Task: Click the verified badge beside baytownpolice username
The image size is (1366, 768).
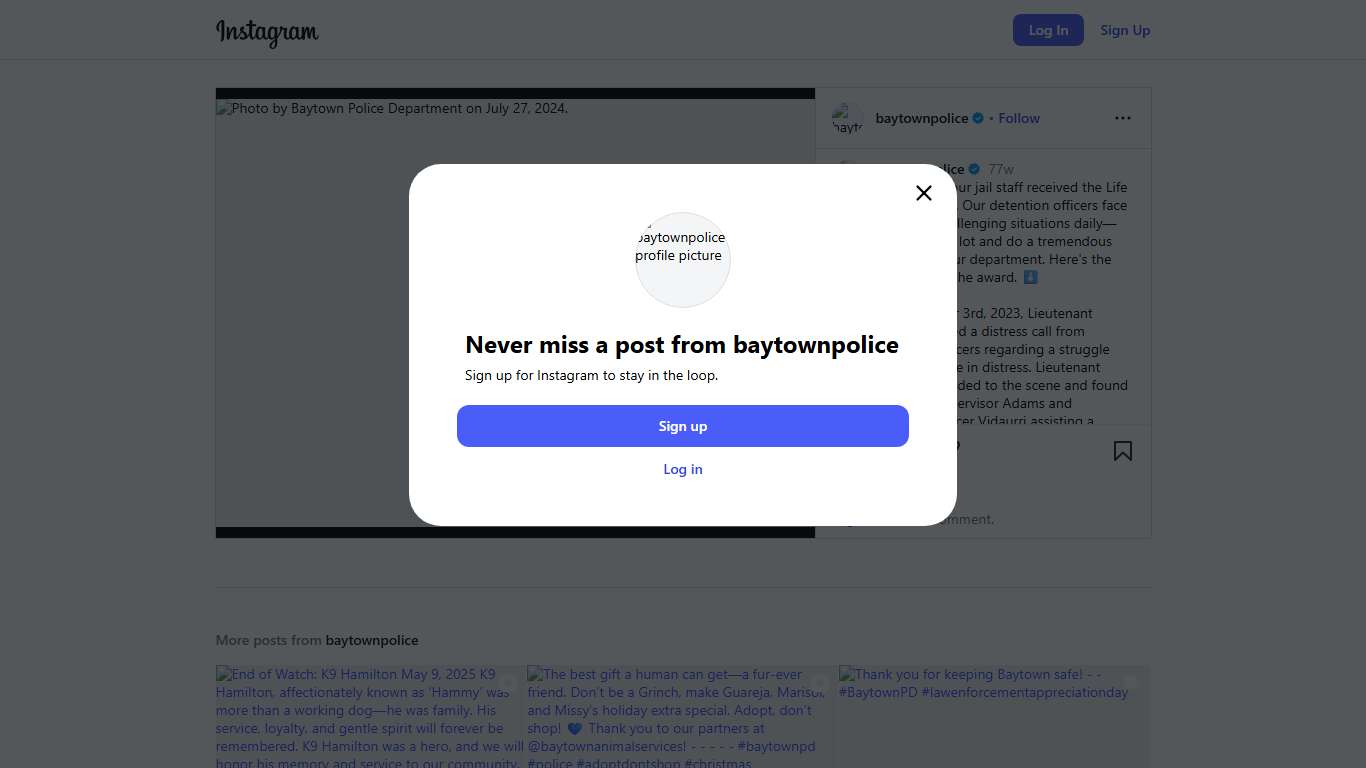Action: coord(978,118)
